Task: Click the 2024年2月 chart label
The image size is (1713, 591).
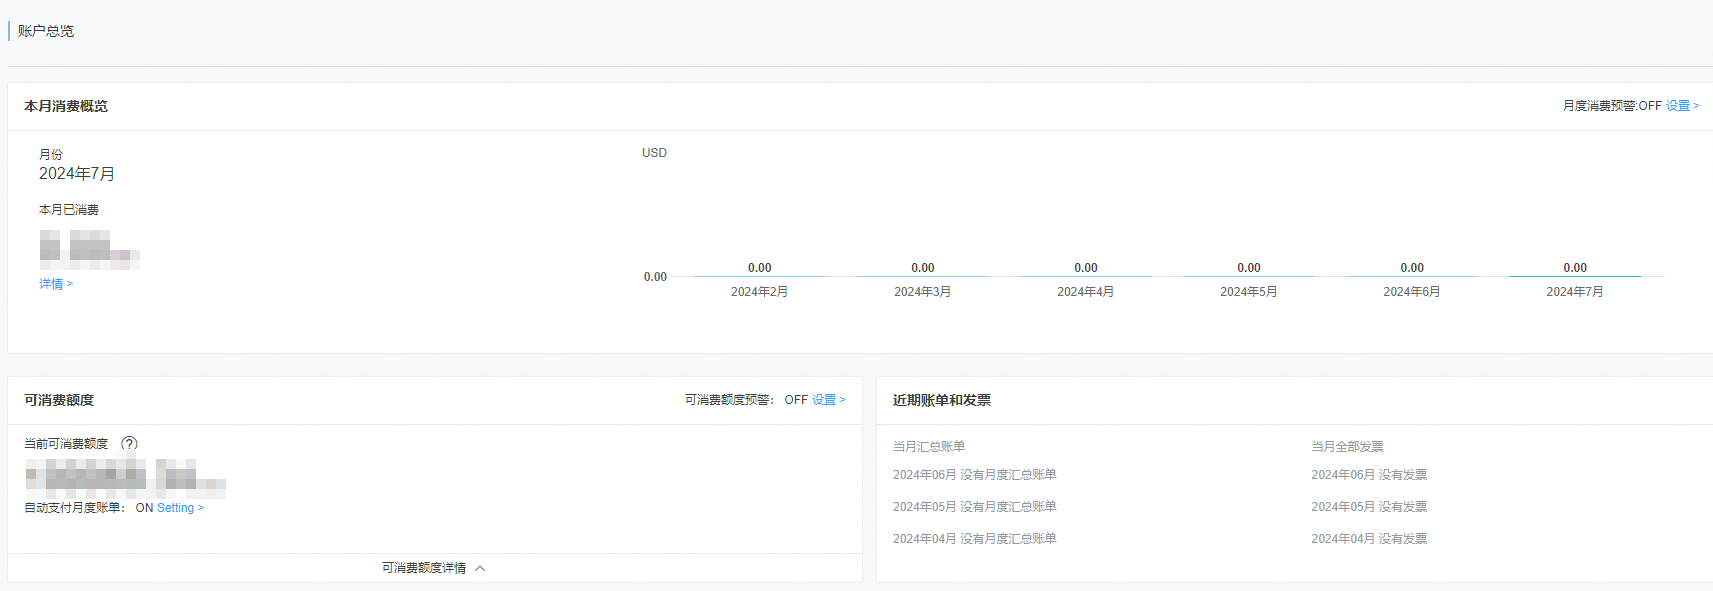Action: 759,292
